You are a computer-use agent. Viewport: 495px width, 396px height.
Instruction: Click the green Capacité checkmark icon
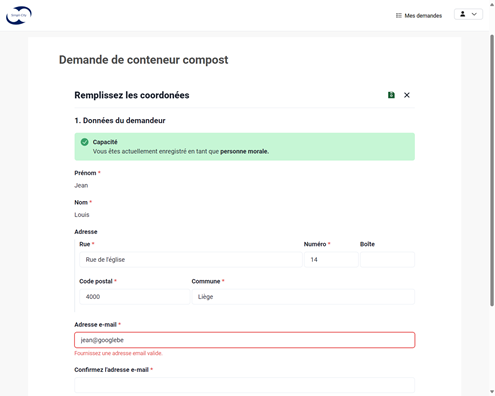click(x=85, y=142)
